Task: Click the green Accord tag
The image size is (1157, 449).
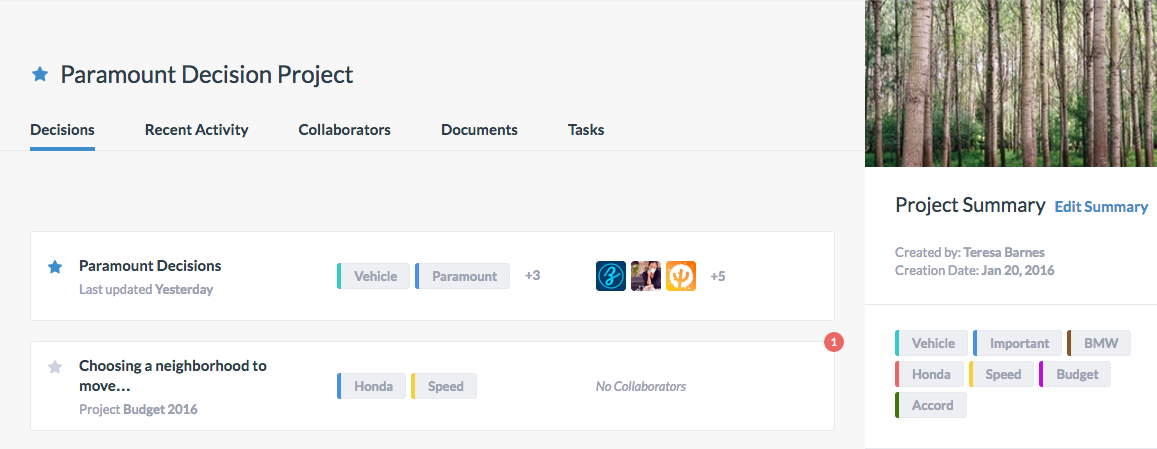Action: pyautogui.click(x=930, y=405)
